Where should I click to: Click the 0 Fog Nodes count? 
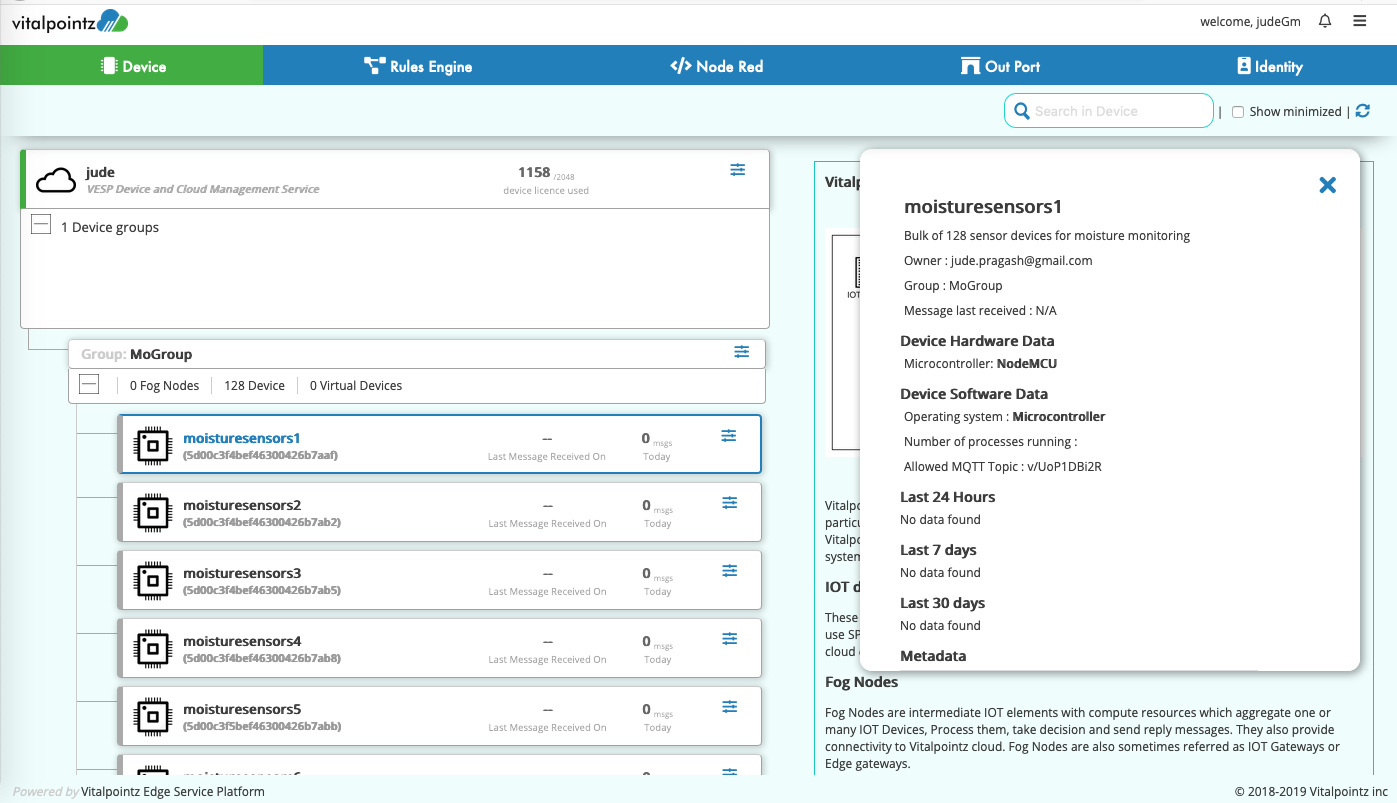tap(165, 385)
